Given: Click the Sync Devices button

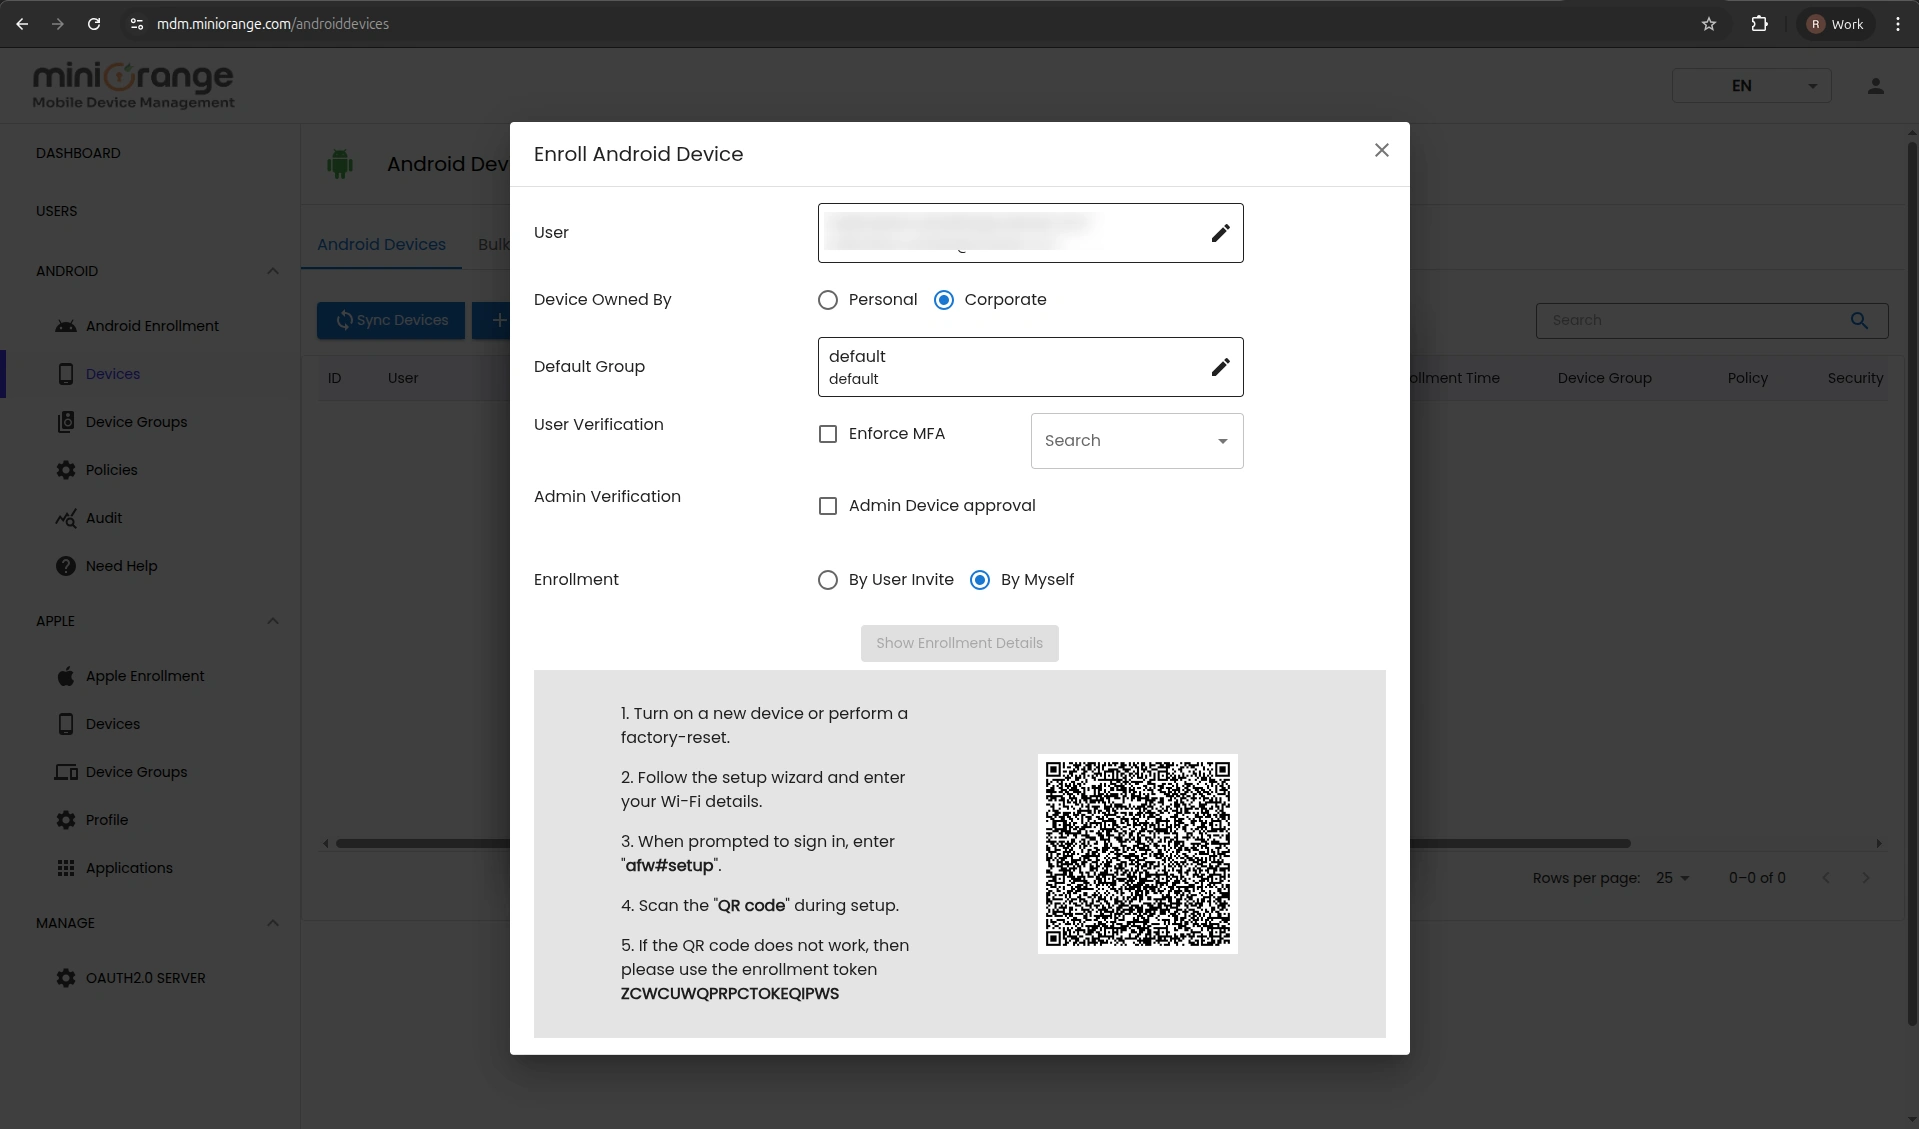Looking at the screenshot, I should 390,320.
